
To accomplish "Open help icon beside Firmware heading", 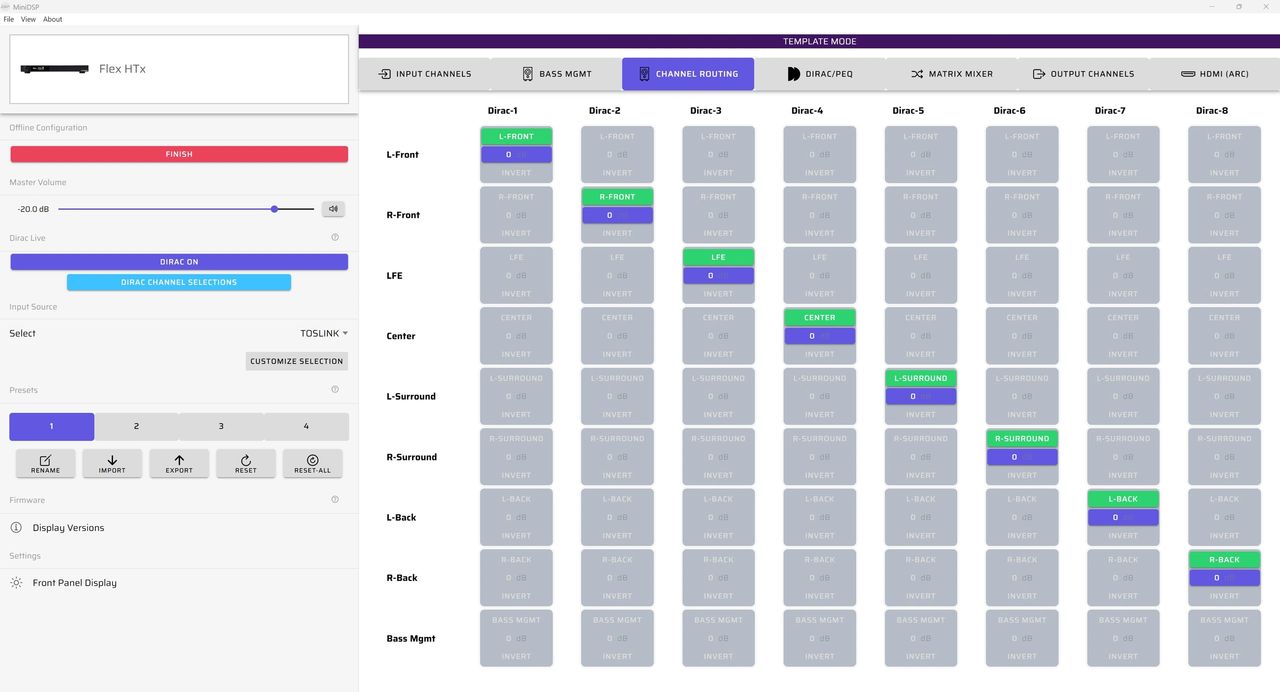I will (335, 500).
